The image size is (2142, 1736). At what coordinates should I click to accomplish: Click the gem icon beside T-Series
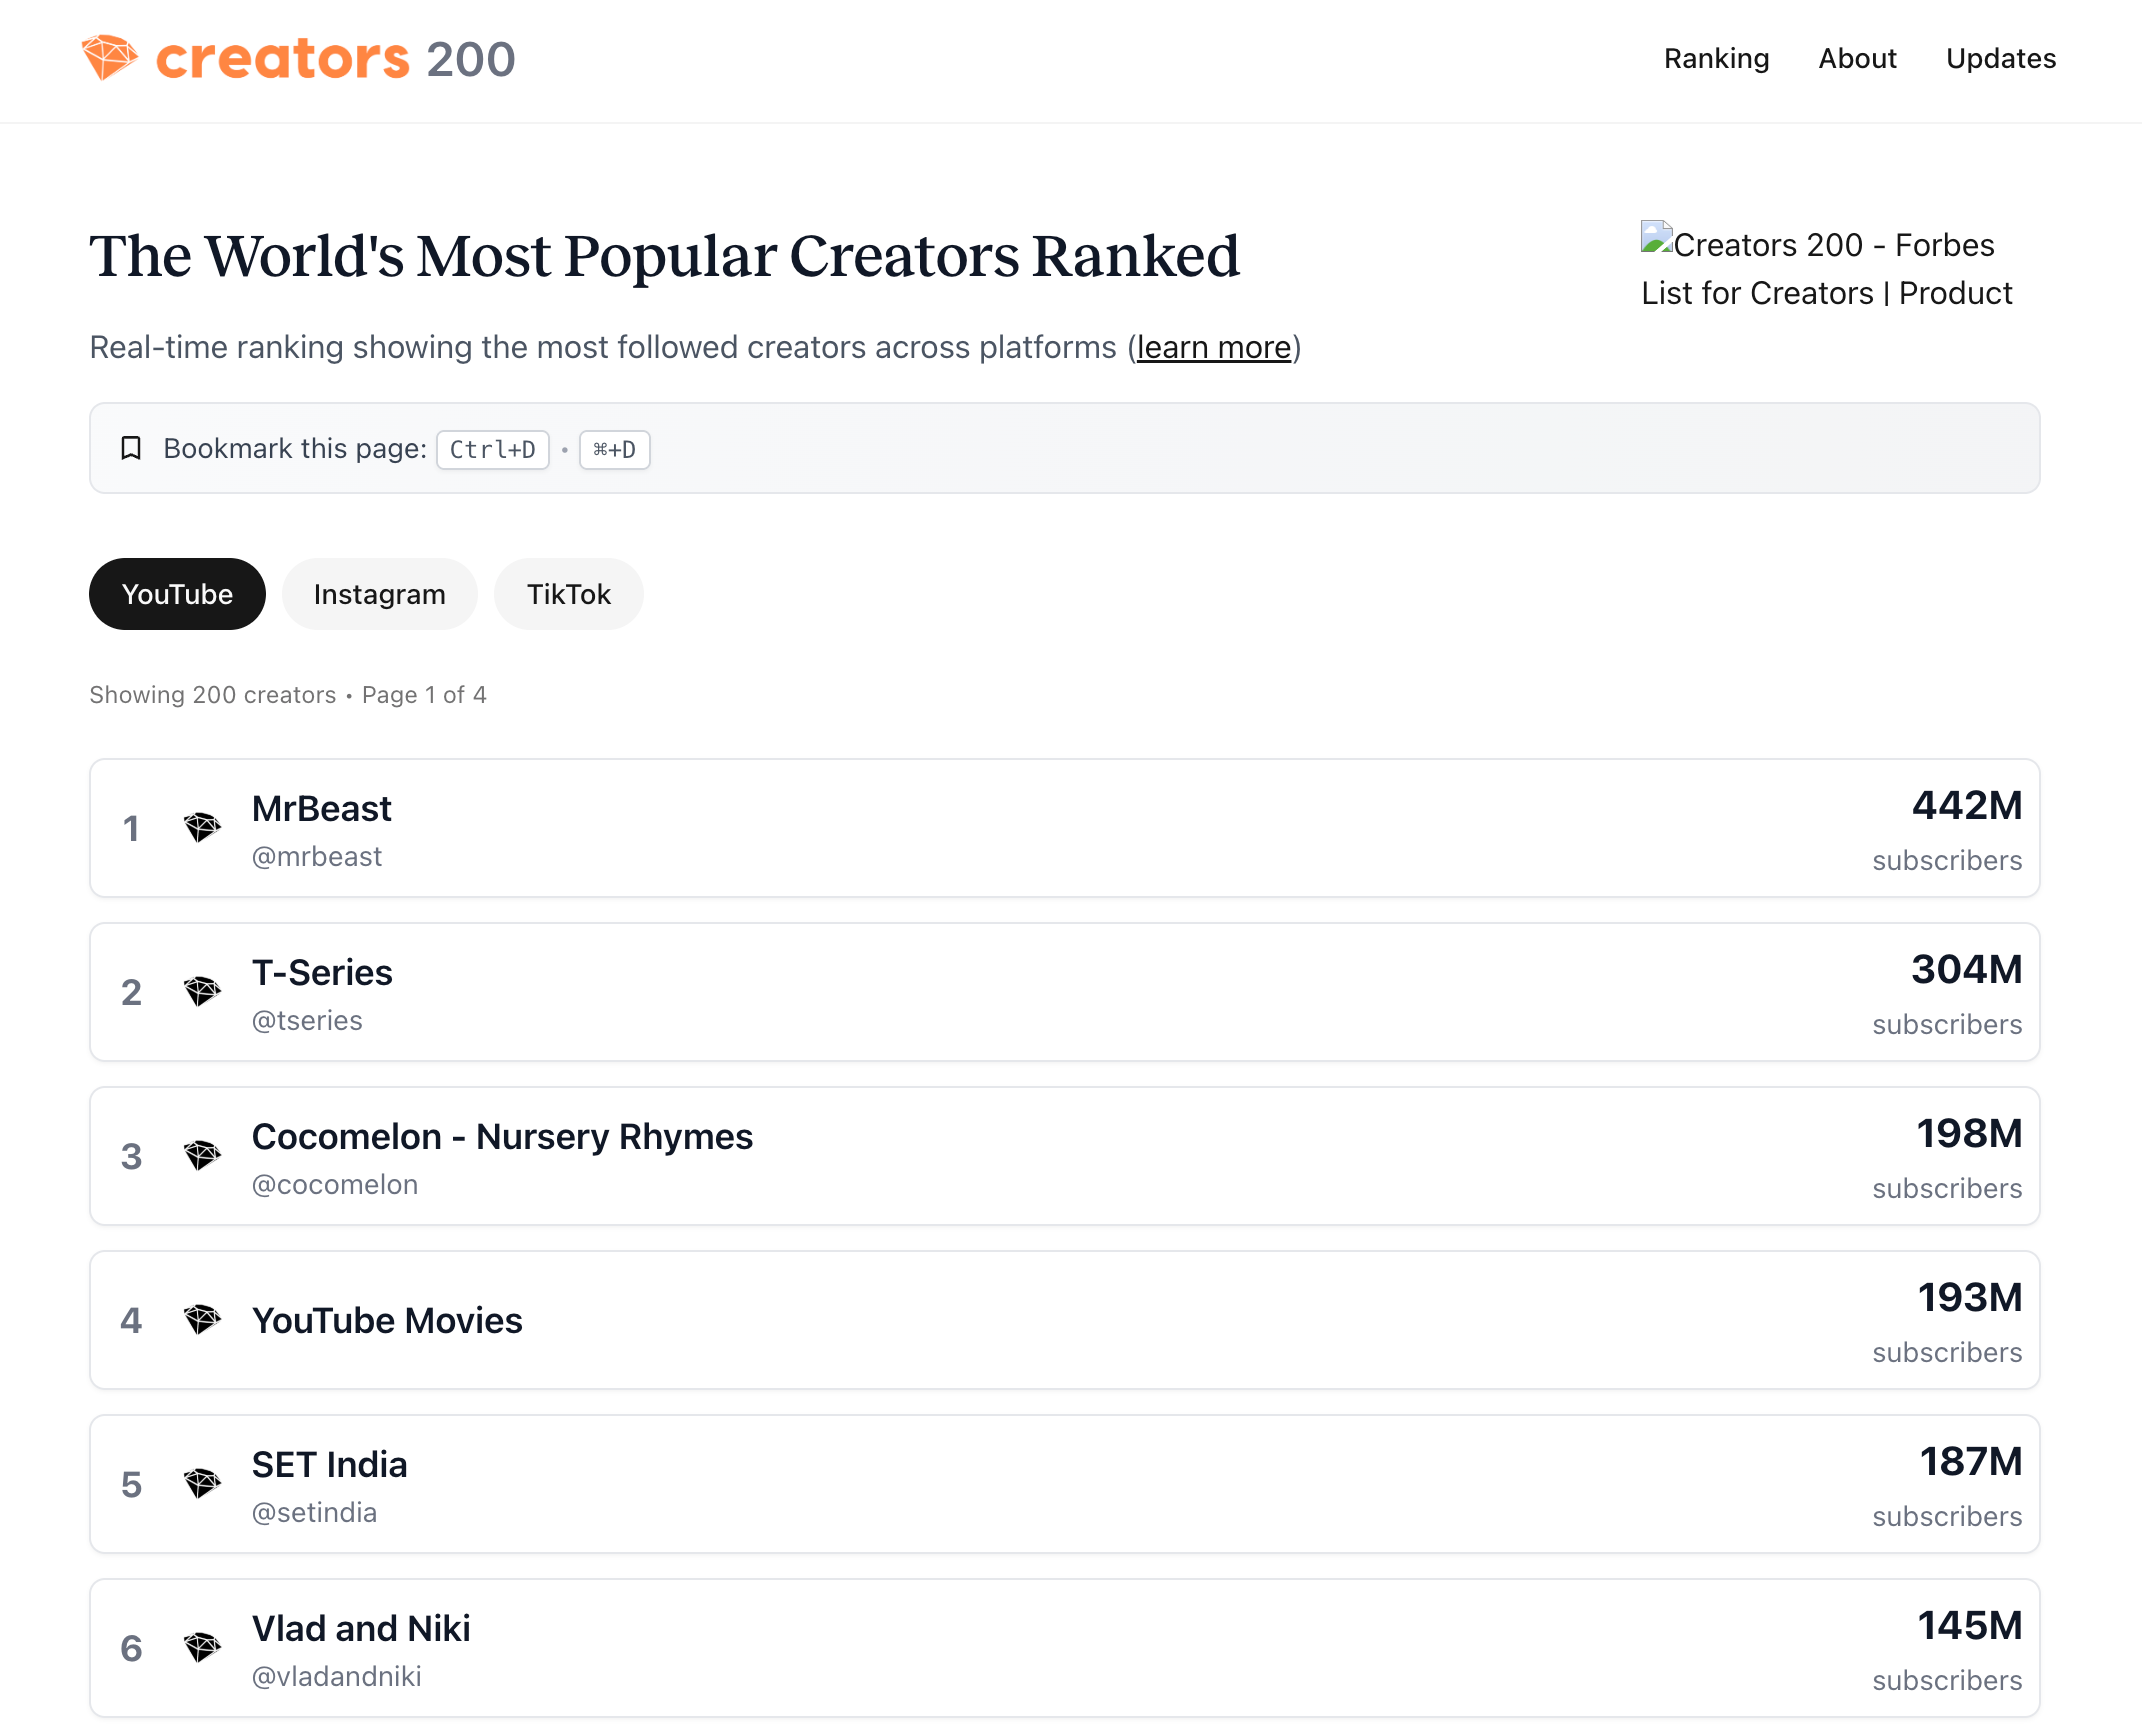click(x=202, y=992)
